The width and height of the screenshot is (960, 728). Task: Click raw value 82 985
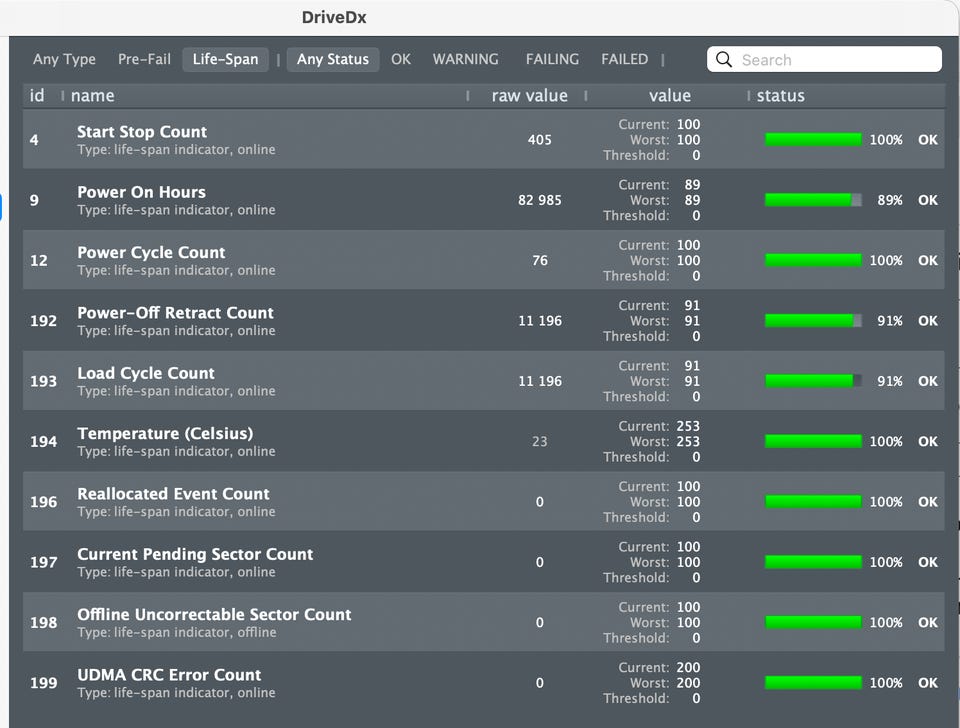click(539, 200)
